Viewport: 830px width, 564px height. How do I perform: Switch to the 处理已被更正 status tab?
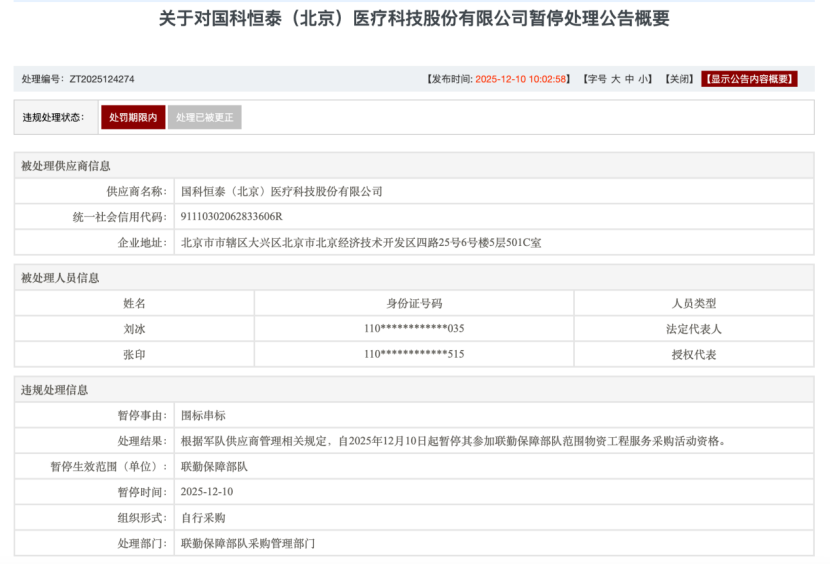[x=205, y=118]
